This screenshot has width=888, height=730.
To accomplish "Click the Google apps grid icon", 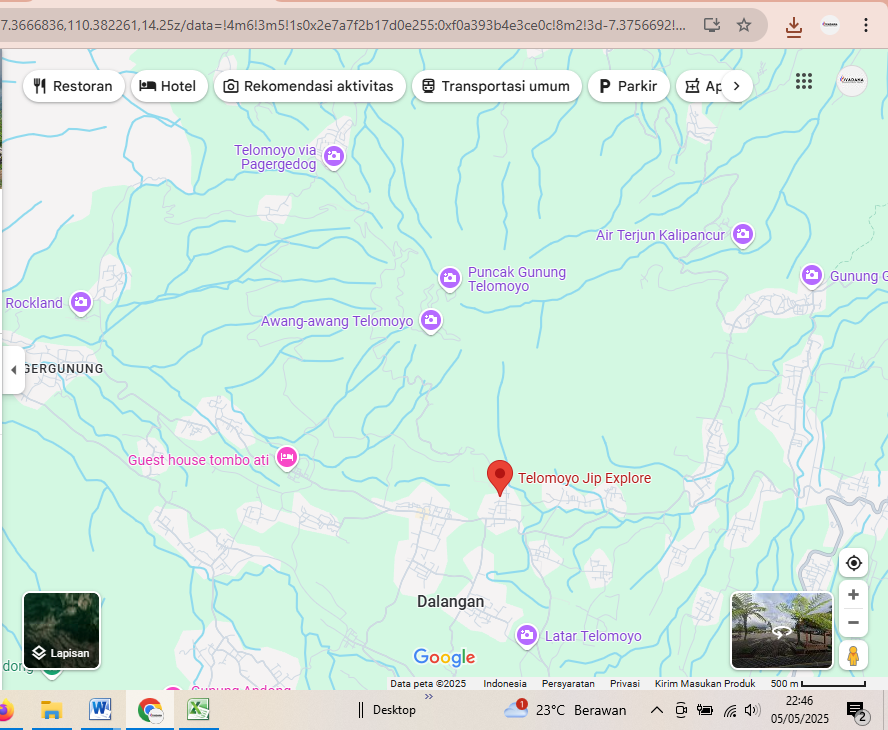I will click(804, 81).
